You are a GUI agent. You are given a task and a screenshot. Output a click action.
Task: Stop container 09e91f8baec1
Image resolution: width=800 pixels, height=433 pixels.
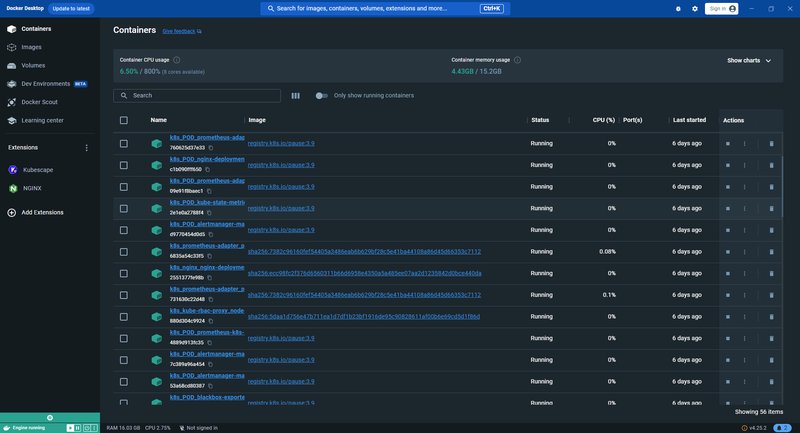click(x=728, y=187)
